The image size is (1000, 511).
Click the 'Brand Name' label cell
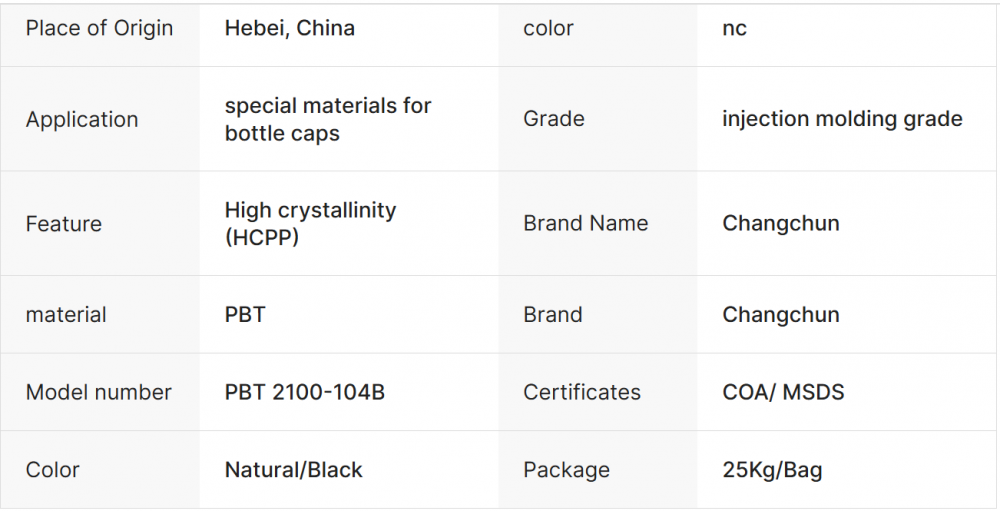586,223
